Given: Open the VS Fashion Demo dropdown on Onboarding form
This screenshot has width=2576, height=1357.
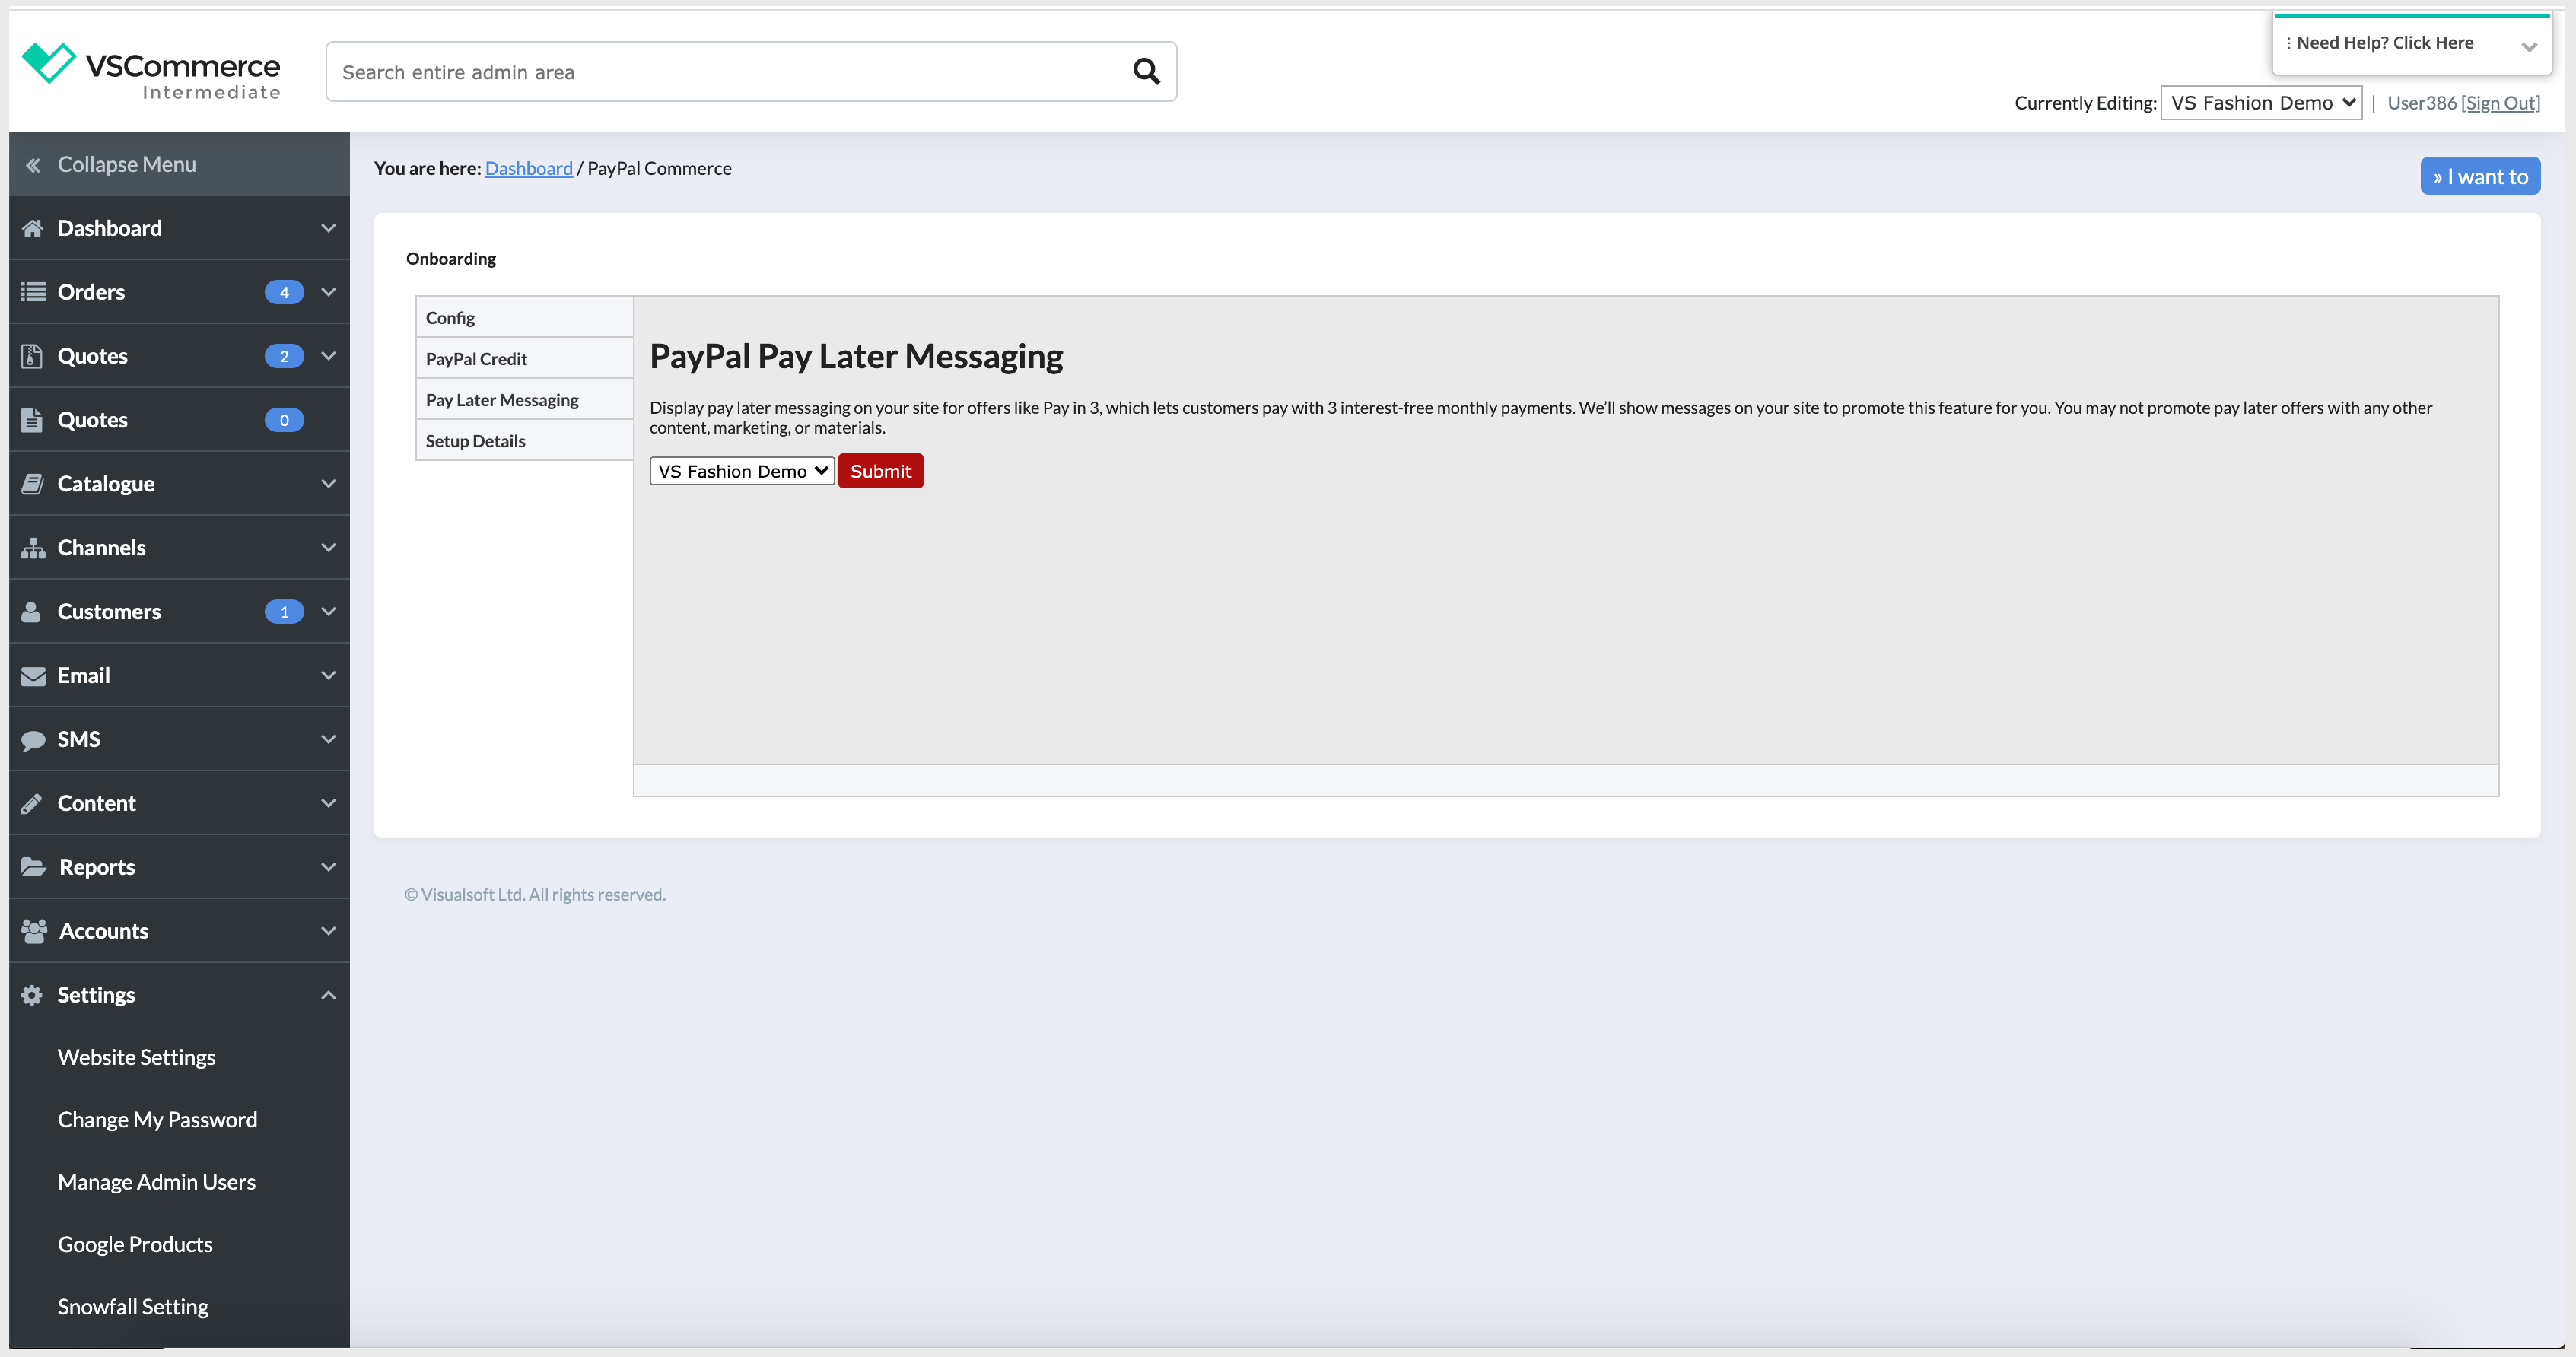Looking at the screenshot, I should (x=741, y=470).
